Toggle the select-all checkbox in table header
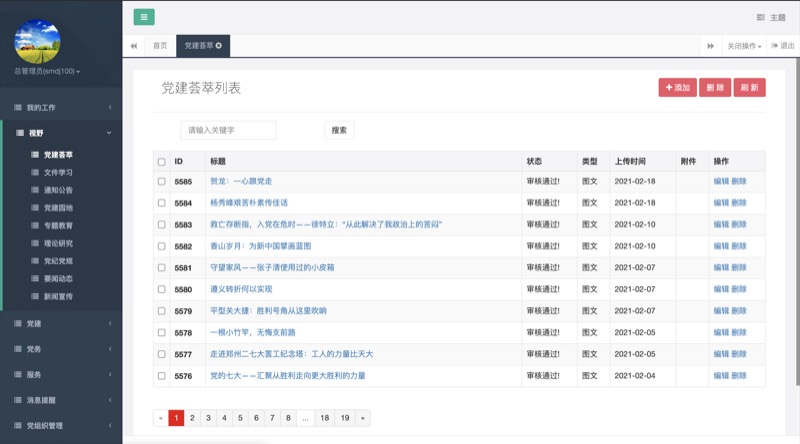The width and height of the screenshot is (800, 444). (x=162, y=162)
